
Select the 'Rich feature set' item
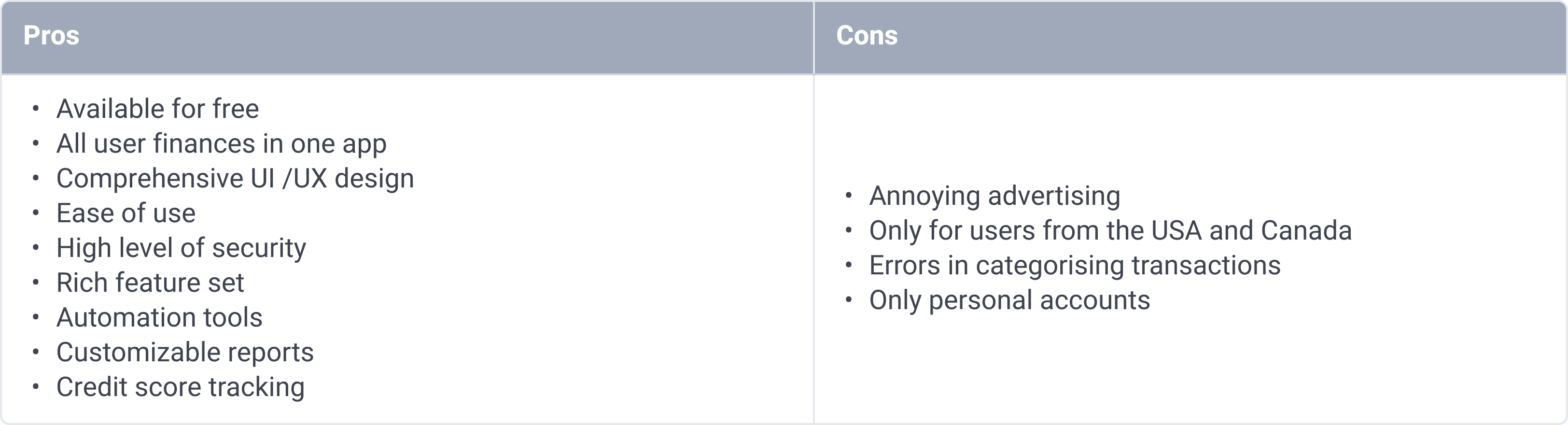pos(150,283)
